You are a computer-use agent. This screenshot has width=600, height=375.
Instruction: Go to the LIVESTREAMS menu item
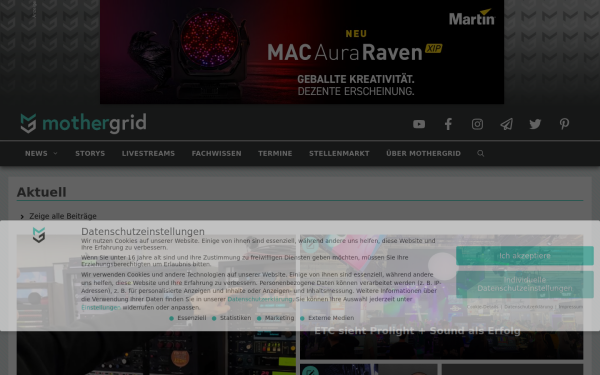tap(148, 153)
